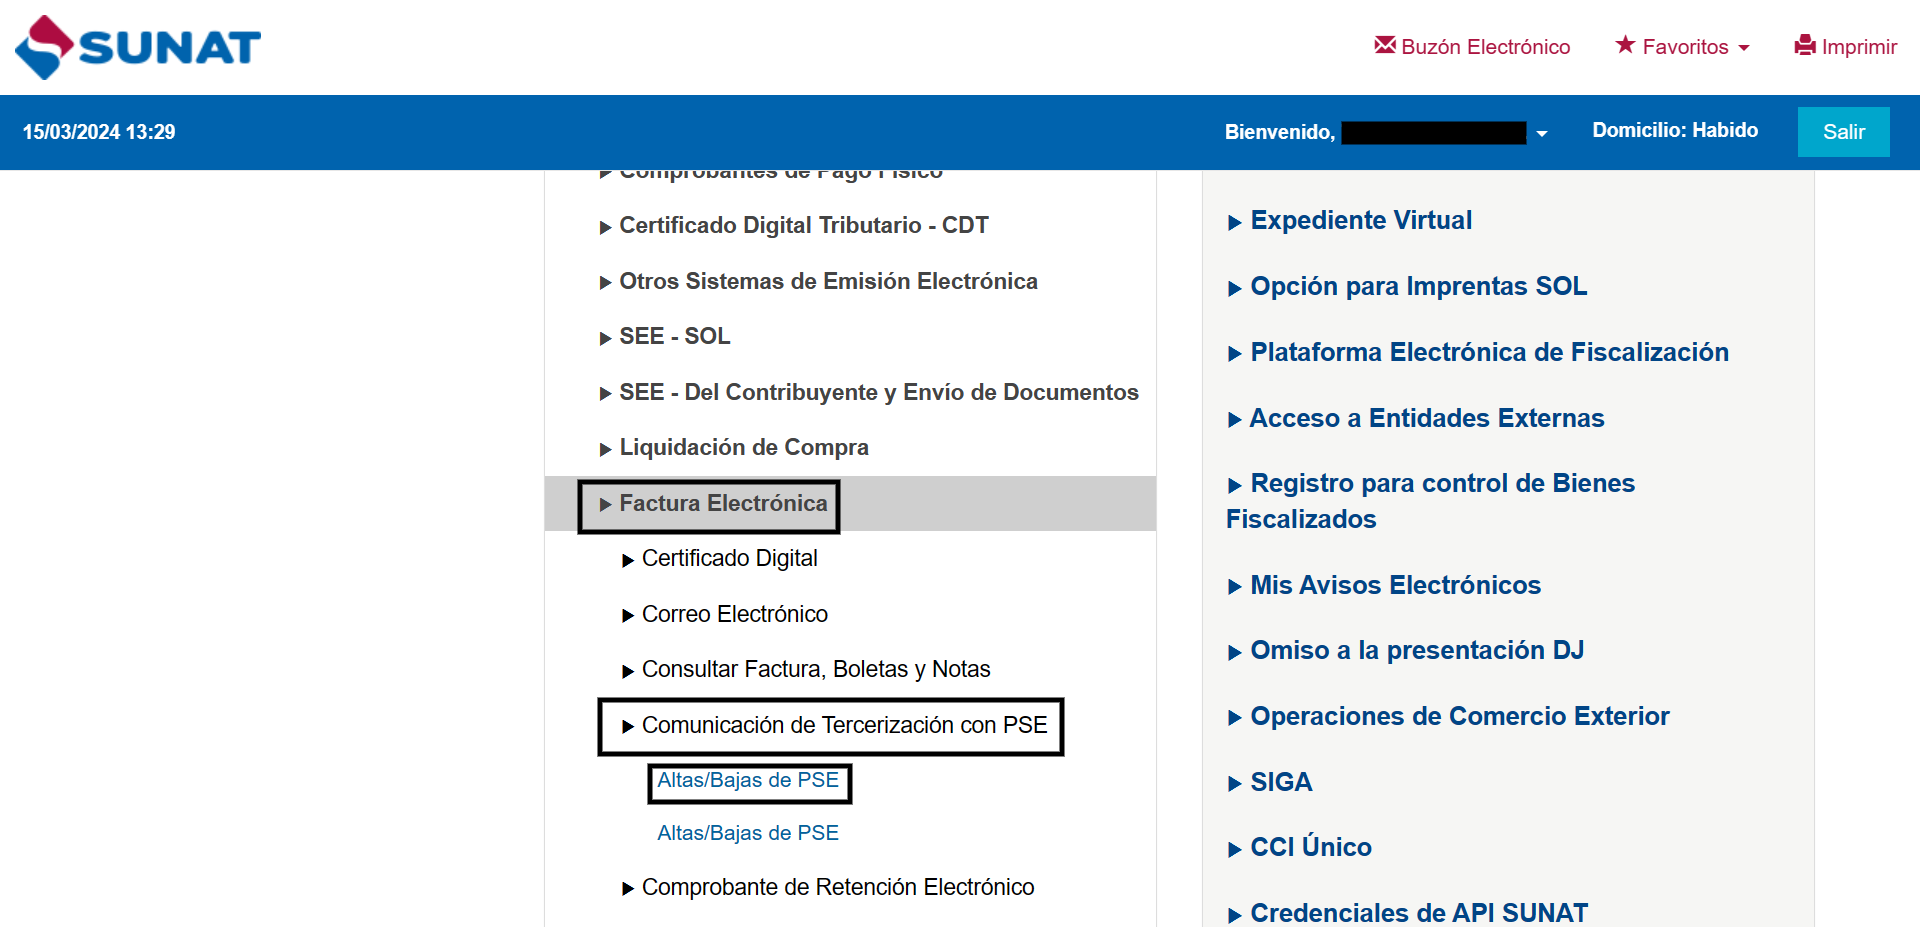1920x927 pixels.
Task: Click the Domicilio: Habido status text
Action: (x=1675, y=130)
